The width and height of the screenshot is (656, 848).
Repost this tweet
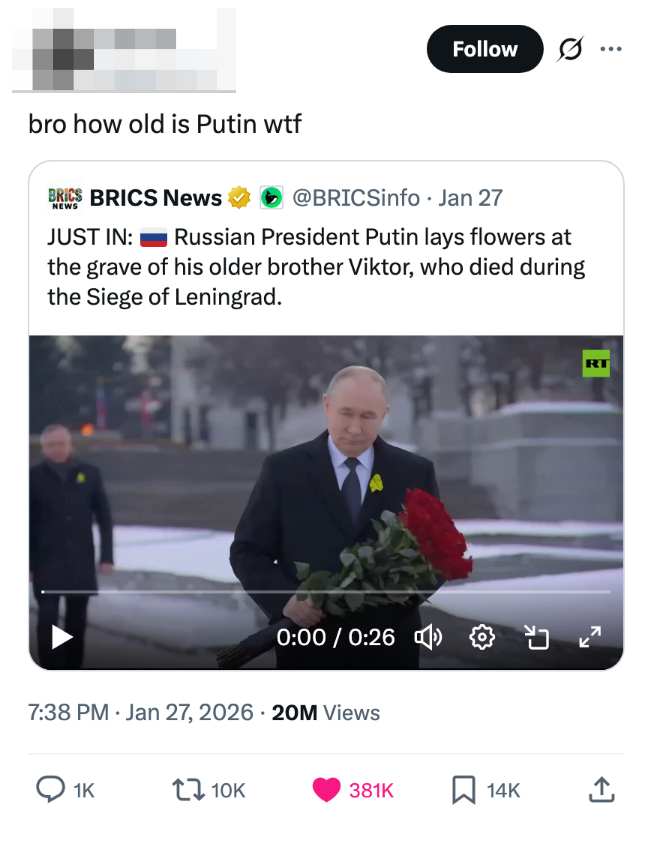pos(183,790)
